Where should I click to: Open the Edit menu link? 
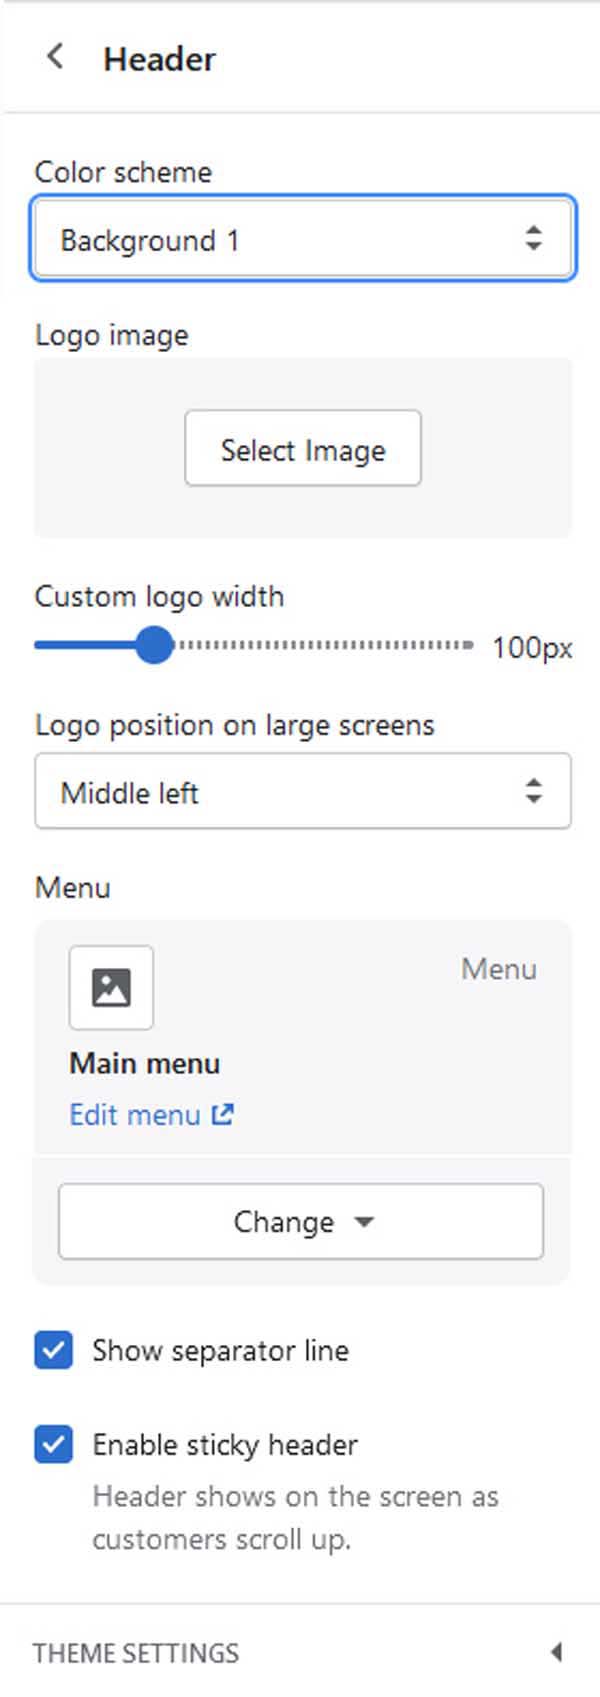[x=135, y=1114]
